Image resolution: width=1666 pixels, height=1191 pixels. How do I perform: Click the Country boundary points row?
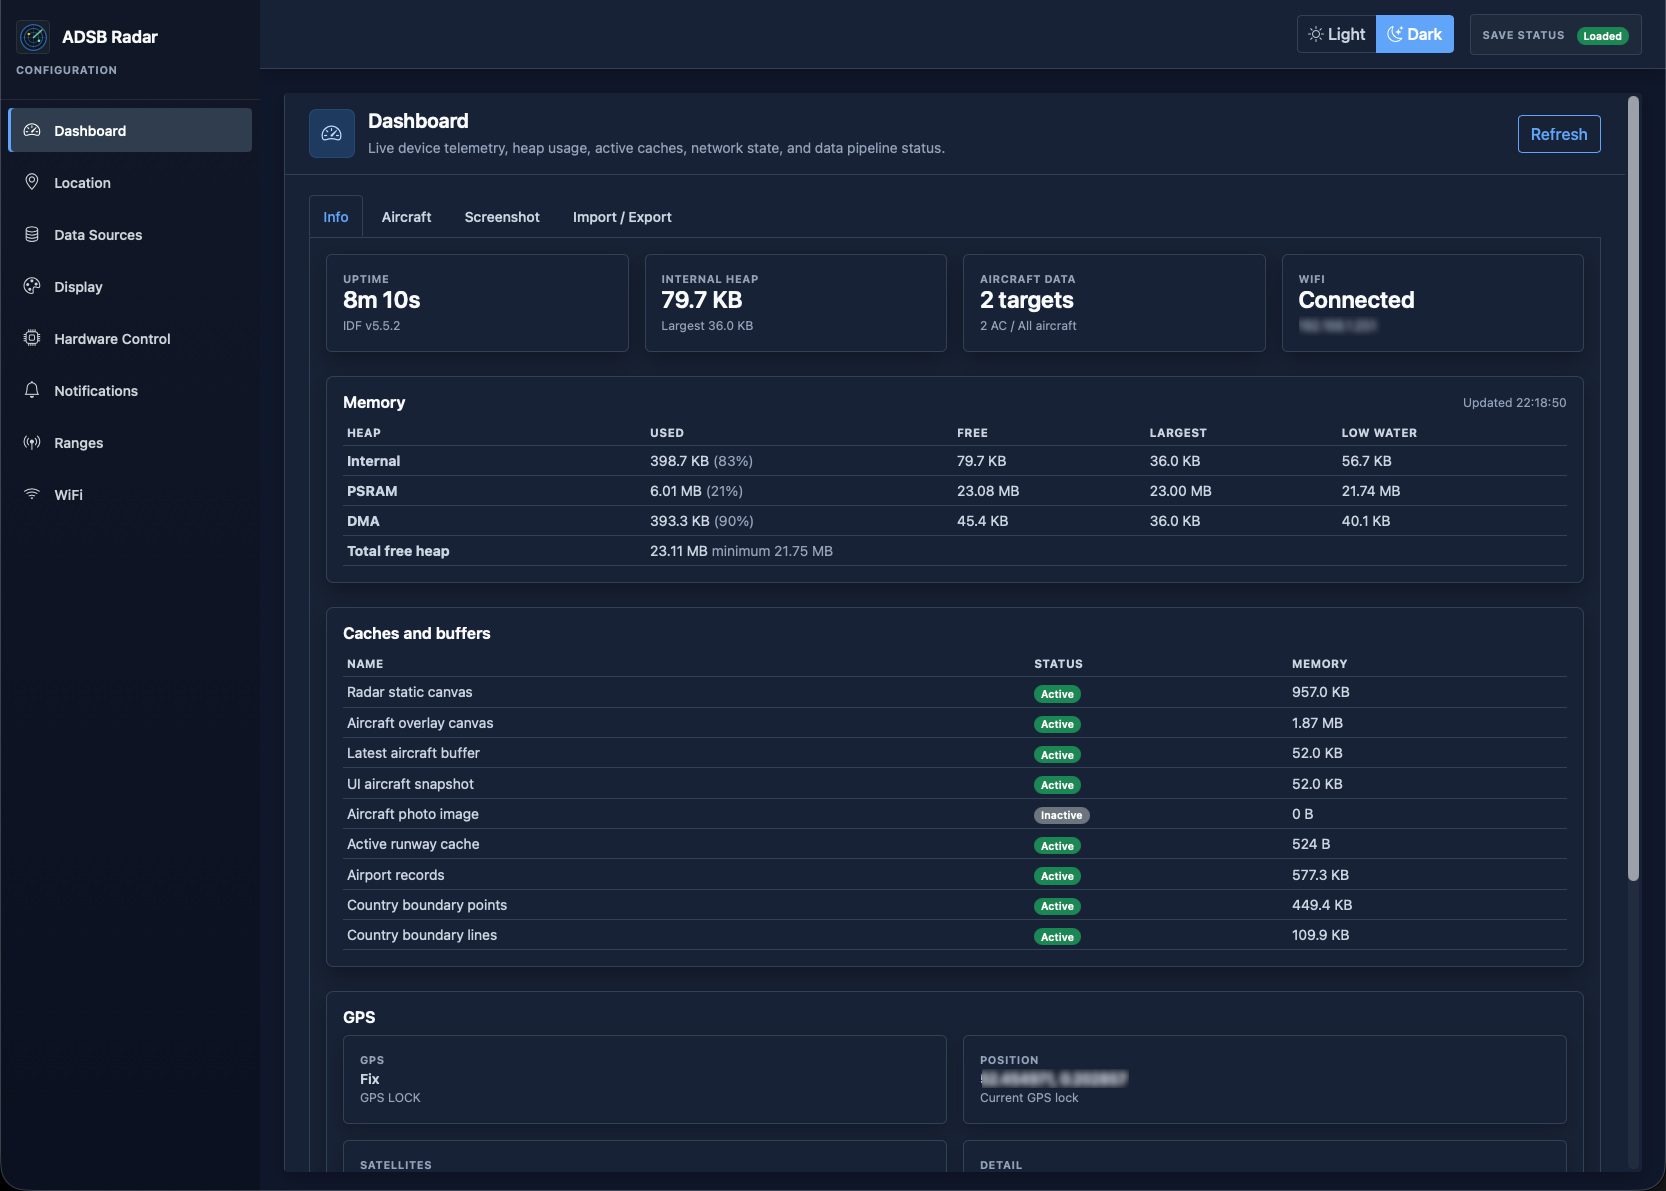click(955, 905)
